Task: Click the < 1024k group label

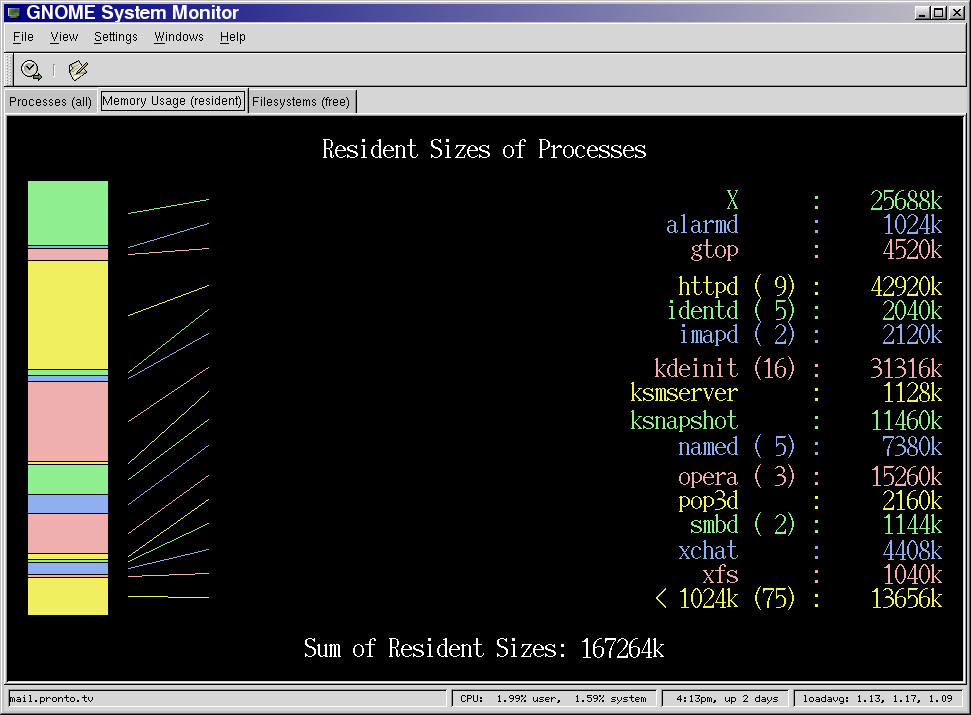Action: click(x=697, y=599)
